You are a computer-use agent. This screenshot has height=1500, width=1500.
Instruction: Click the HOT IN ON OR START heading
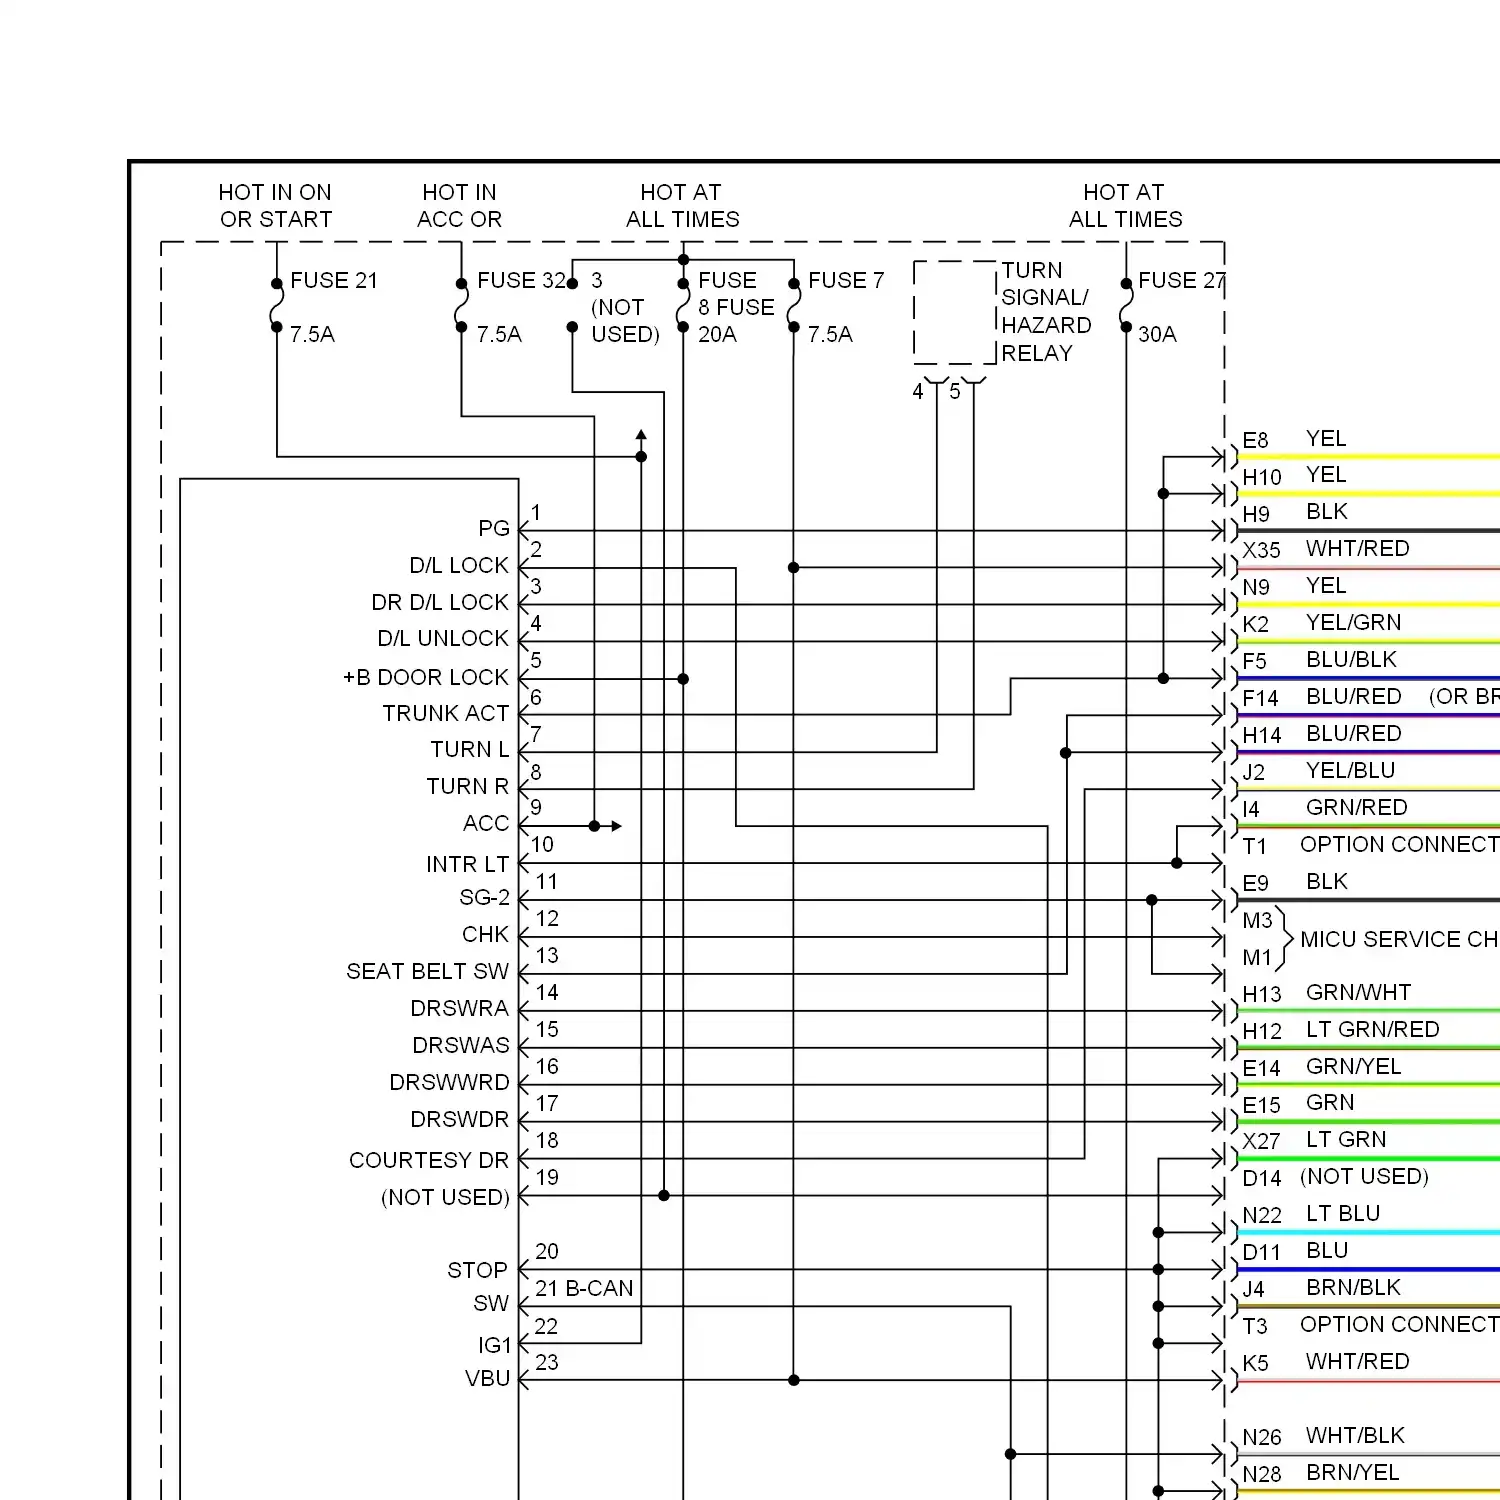coord(275,206)
